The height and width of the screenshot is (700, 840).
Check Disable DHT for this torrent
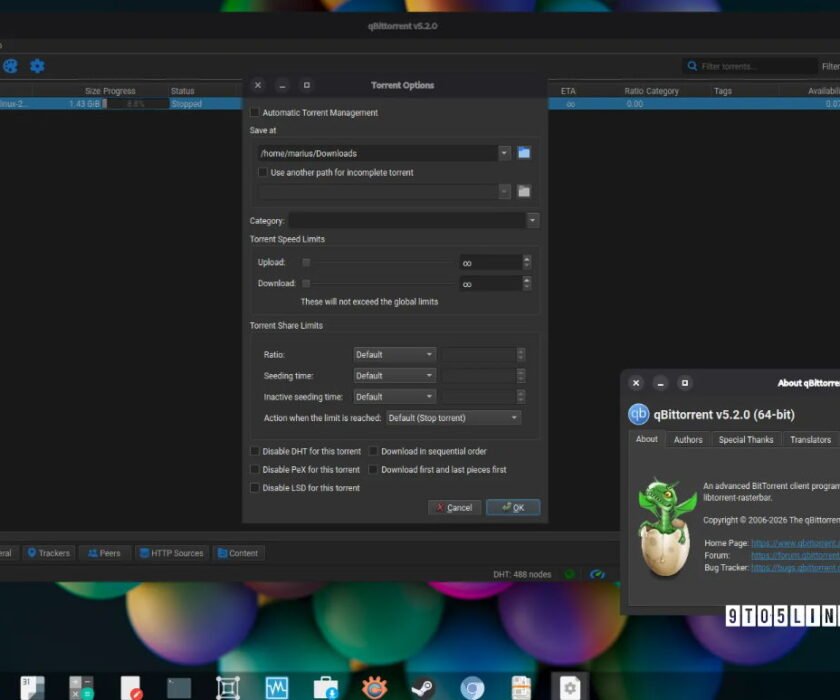254,451
